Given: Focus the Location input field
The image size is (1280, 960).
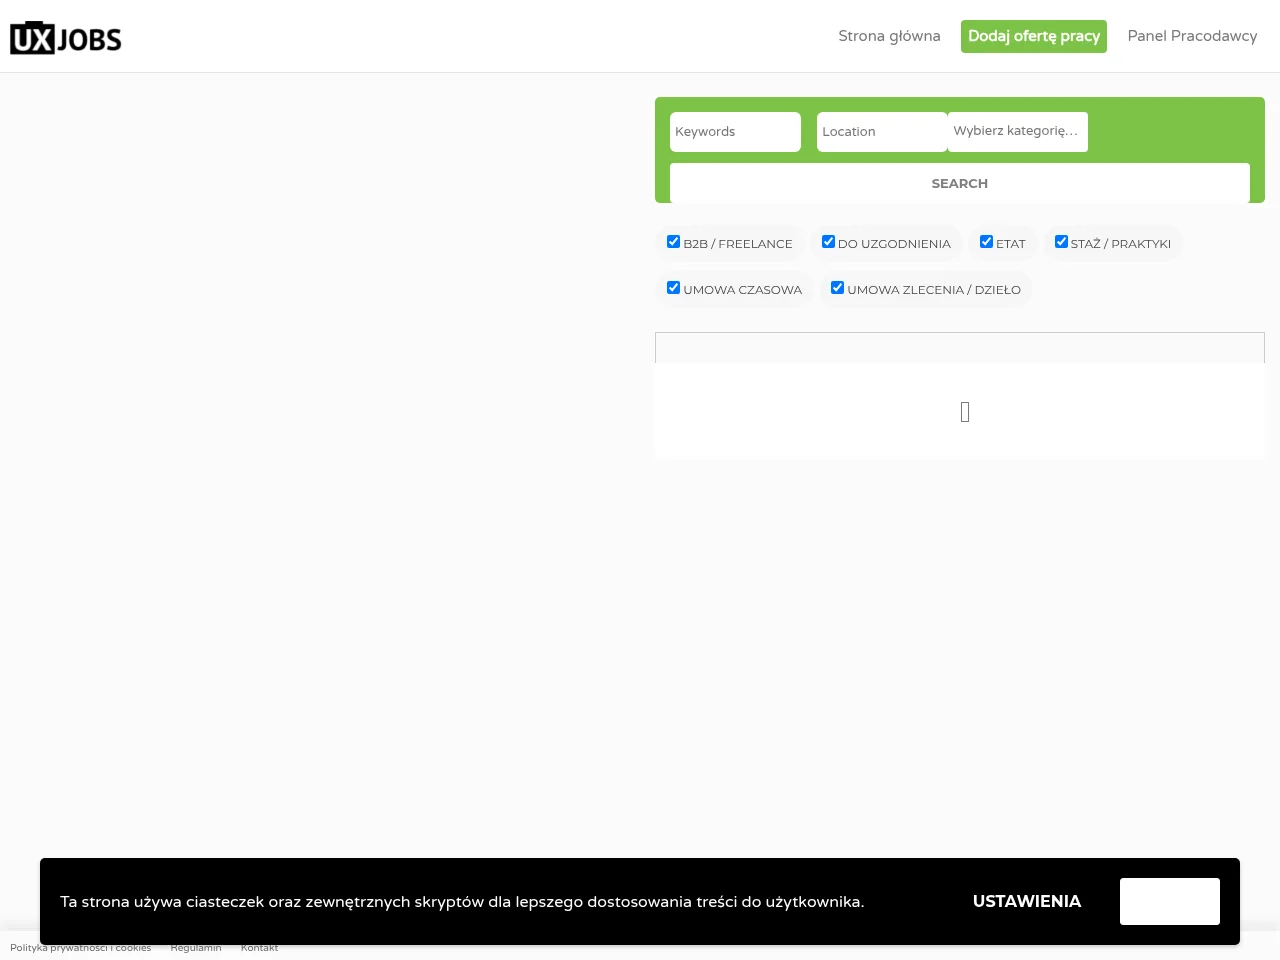Looking at the screenshot, I should (882, 132).
